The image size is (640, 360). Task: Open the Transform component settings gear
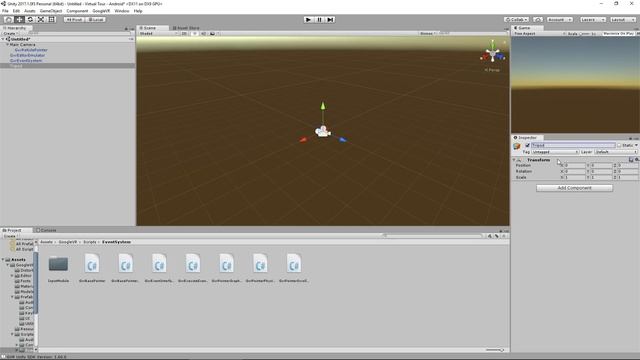(x=636, y=160)
